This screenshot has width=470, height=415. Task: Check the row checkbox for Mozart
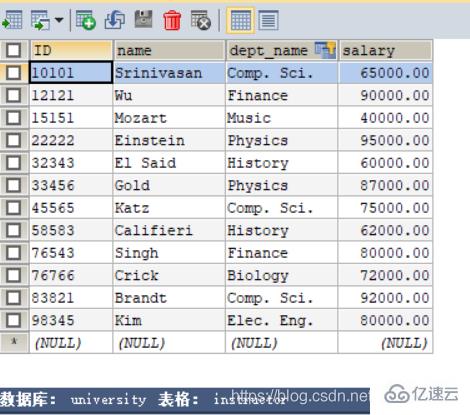pos(13,118)
